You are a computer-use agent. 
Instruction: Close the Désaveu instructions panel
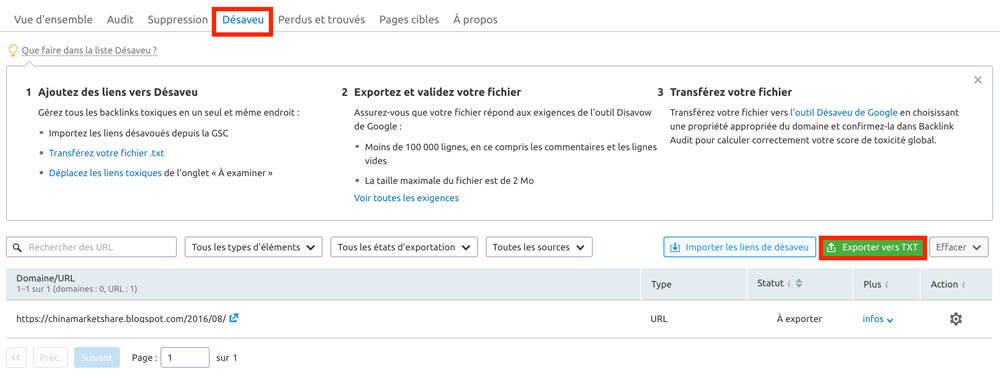point(978,80)
